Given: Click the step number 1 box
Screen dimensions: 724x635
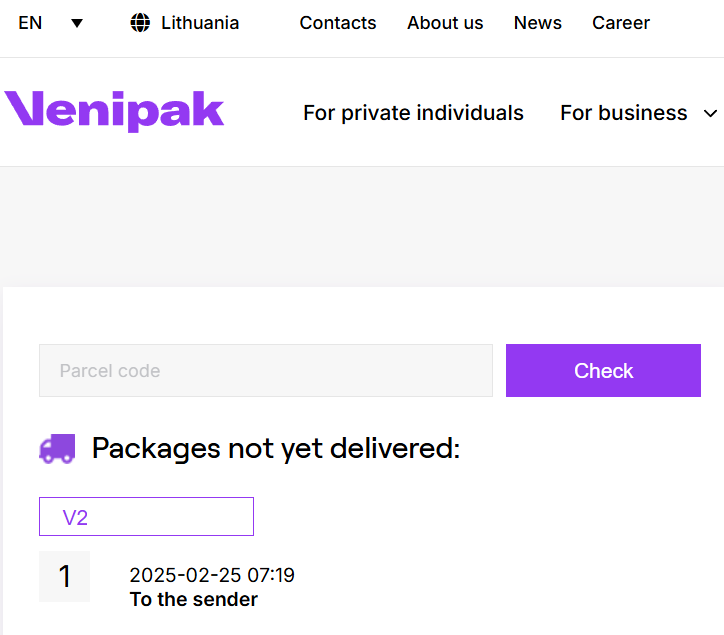Looking at the screenshot, I should click(x=65, y=576).
